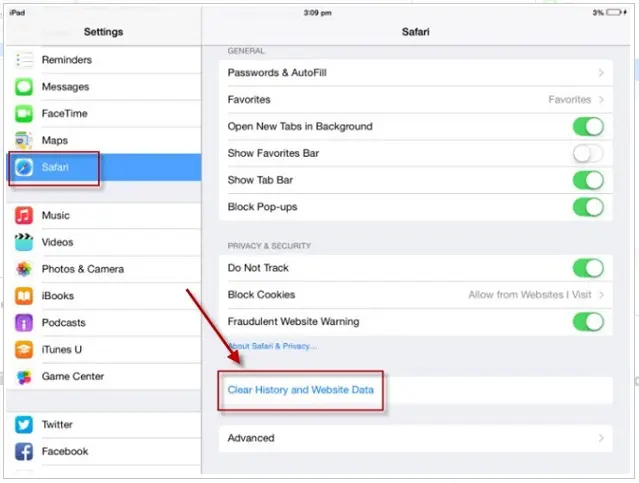This screenshot has height=483, width=639.
Task: Select Videos in the Settings list
Action: pyautogui.click(x=104, y=242)
